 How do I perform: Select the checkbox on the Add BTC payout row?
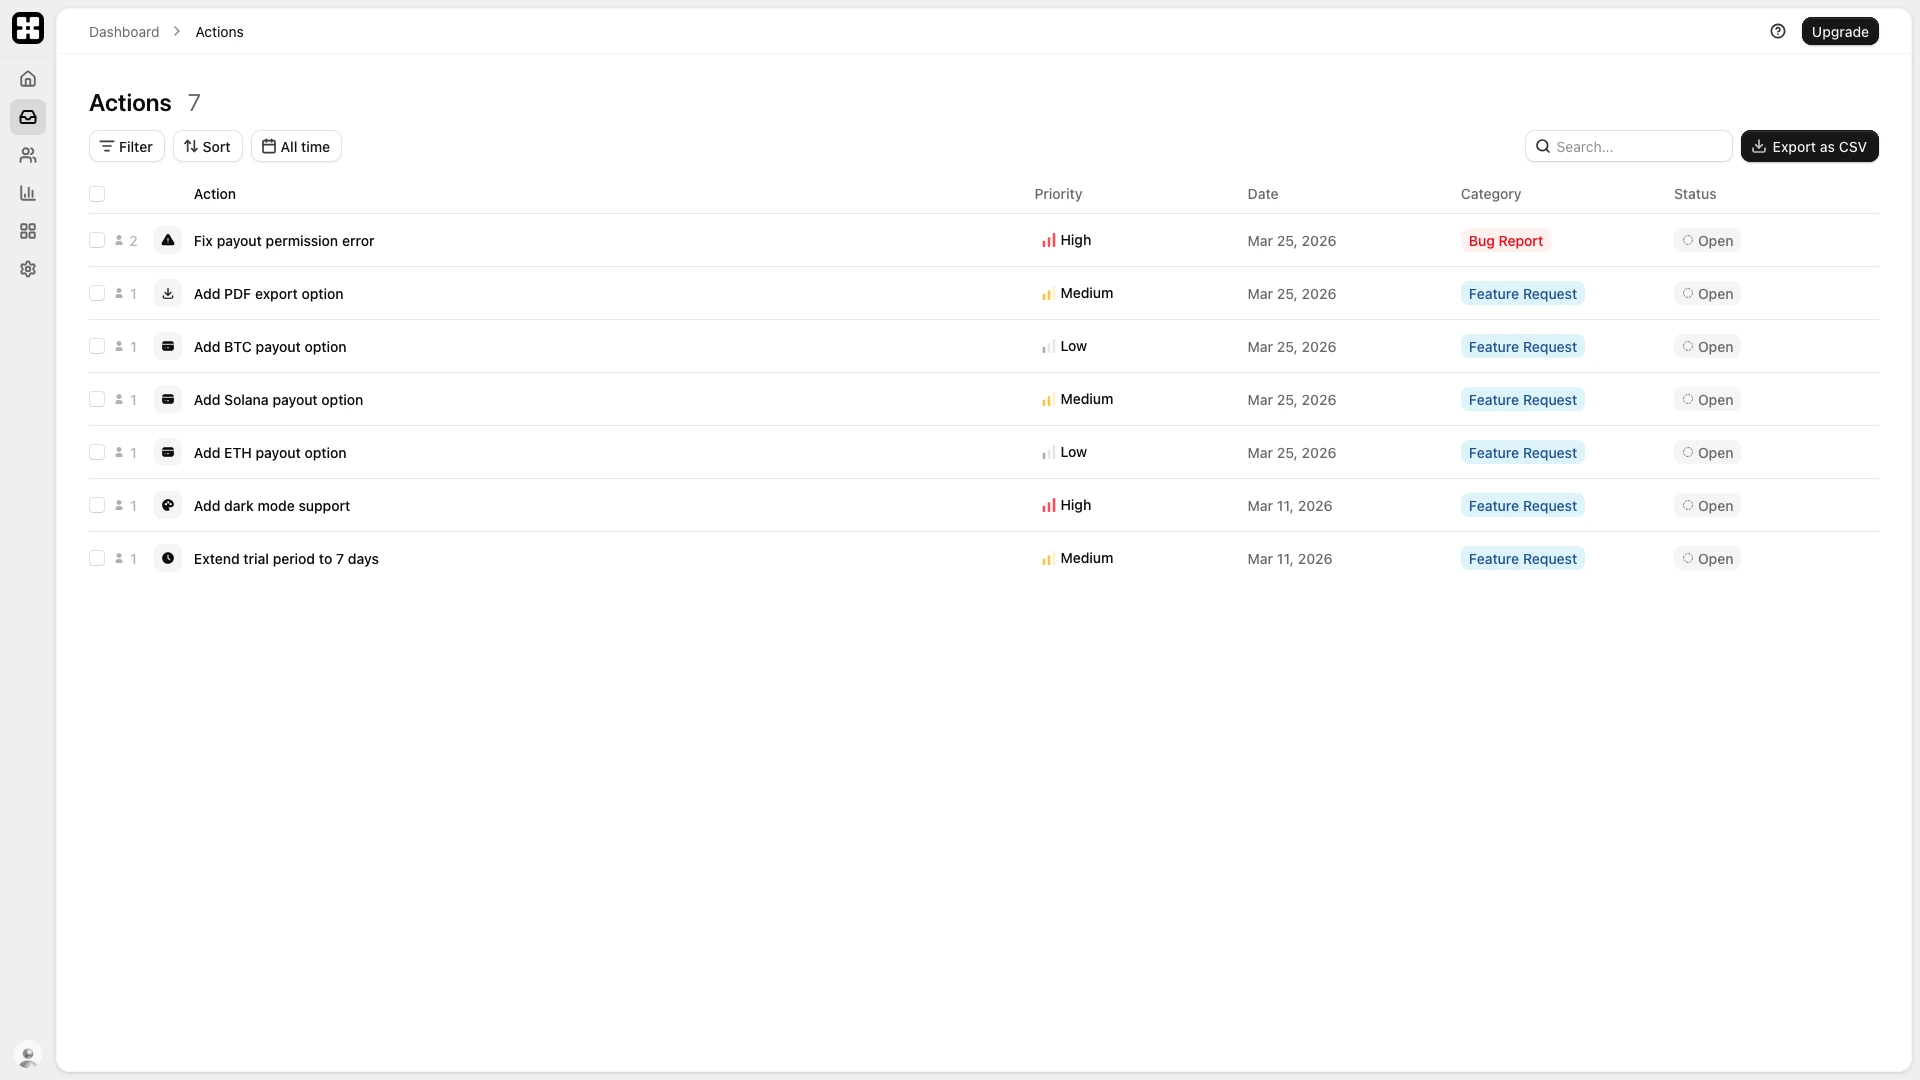coord(97,346)
